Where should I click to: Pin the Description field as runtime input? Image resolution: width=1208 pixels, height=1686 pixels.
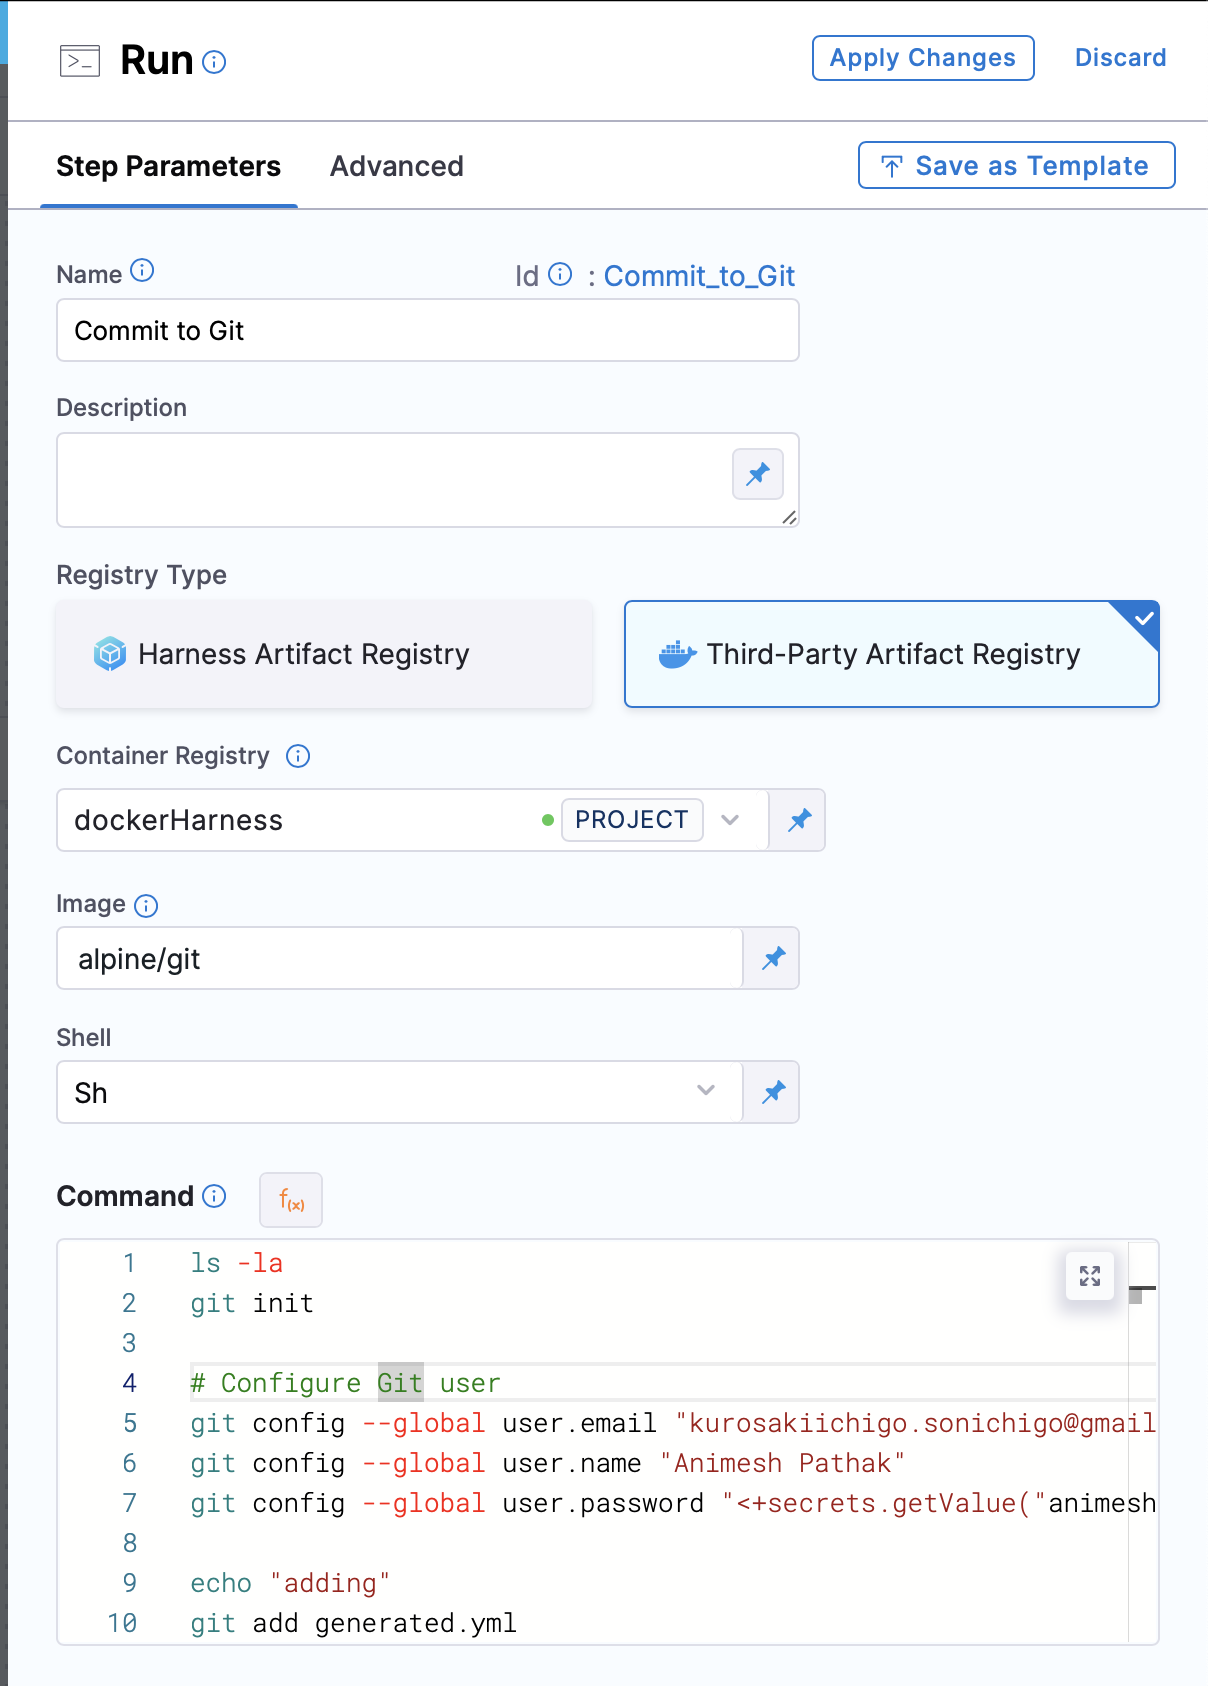(x=757, y=474)
